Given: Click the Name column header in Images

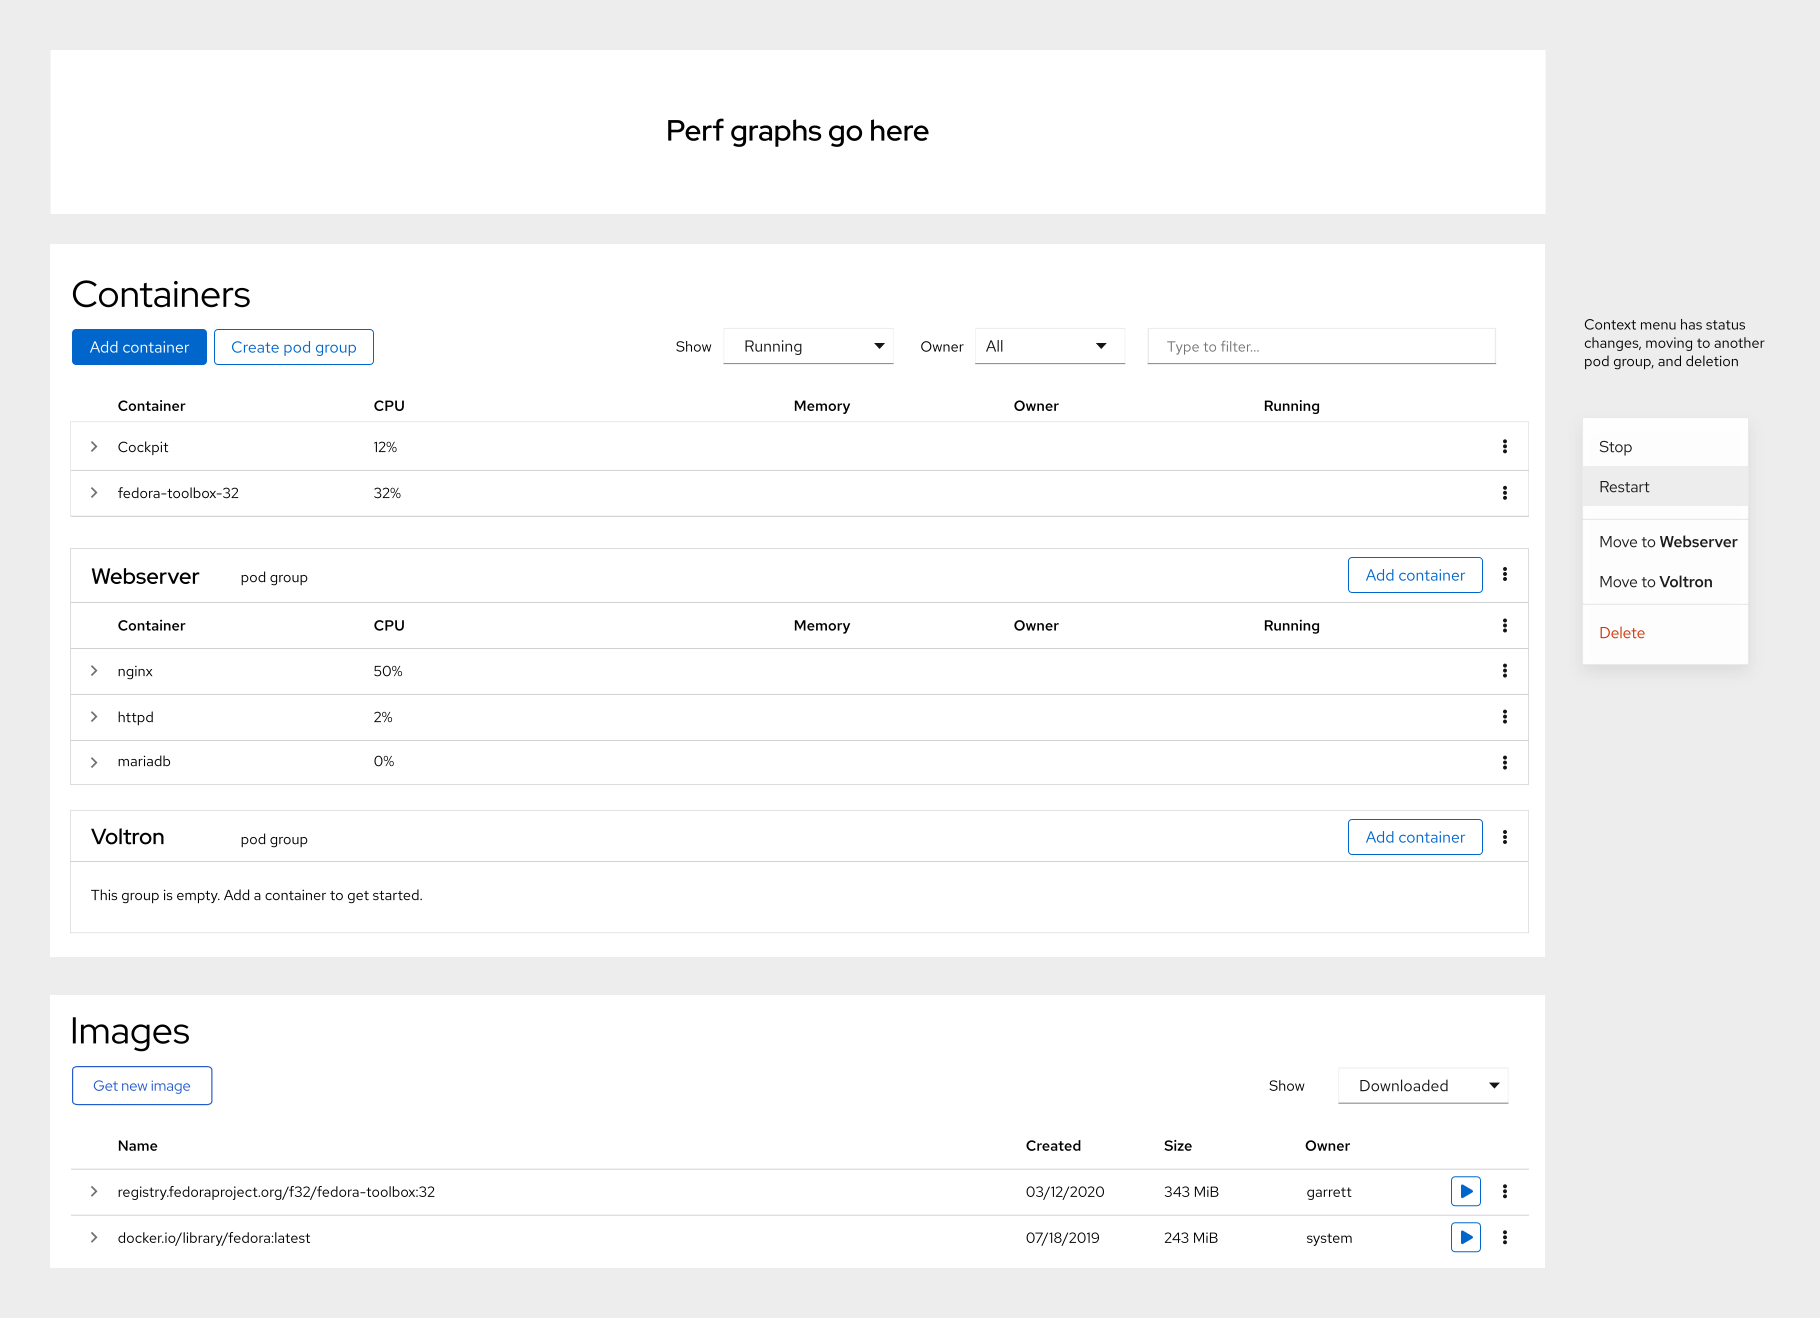Looking at the screenshot, I should pyautogui.click(x=138, y=1146).
